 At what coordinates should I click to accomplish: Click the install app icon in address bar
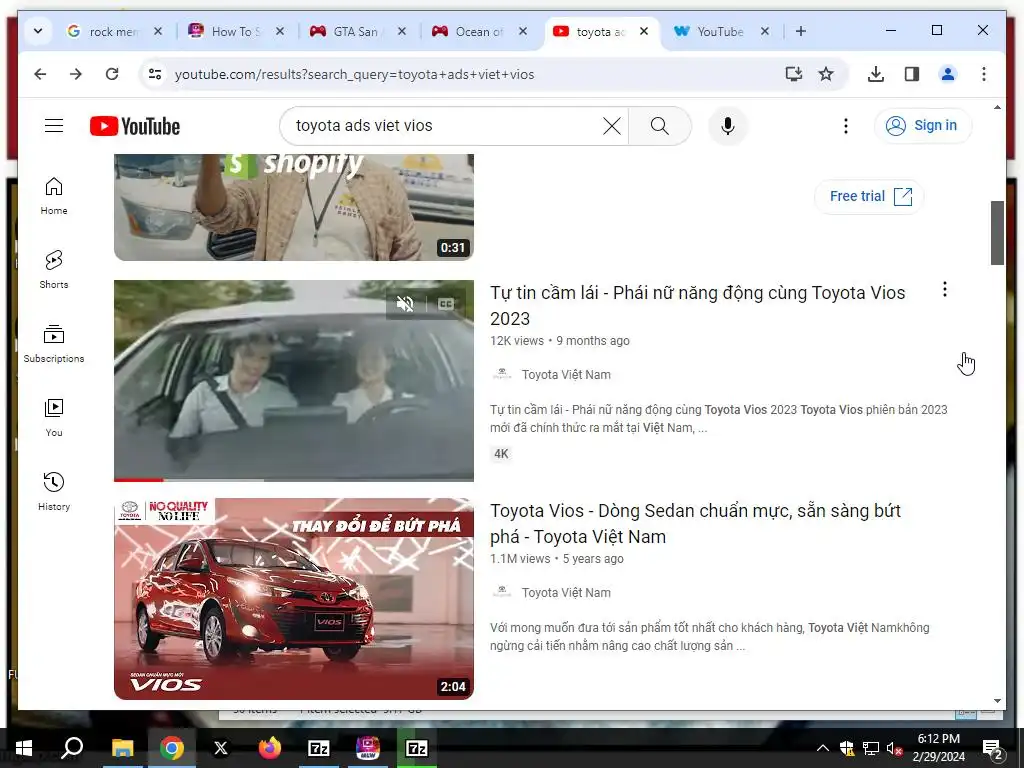[793, 74]
